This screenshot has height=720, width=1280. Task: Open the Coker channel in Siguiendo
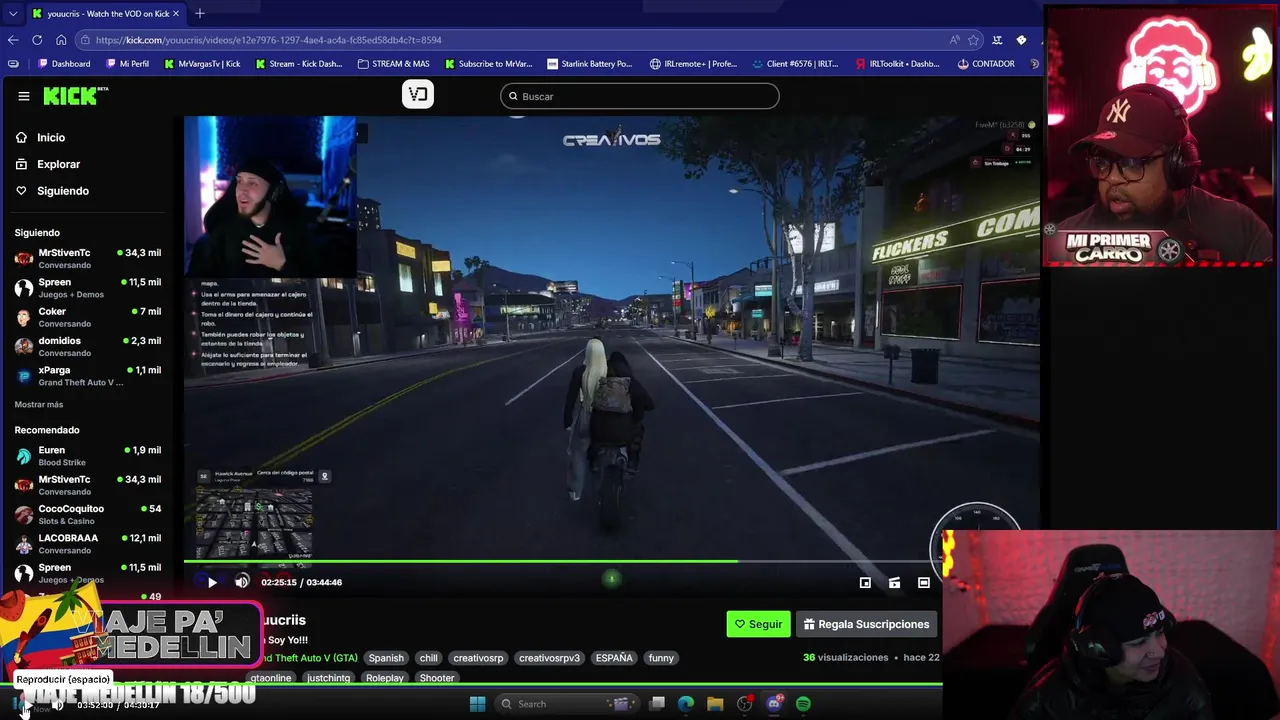point(88,317)
